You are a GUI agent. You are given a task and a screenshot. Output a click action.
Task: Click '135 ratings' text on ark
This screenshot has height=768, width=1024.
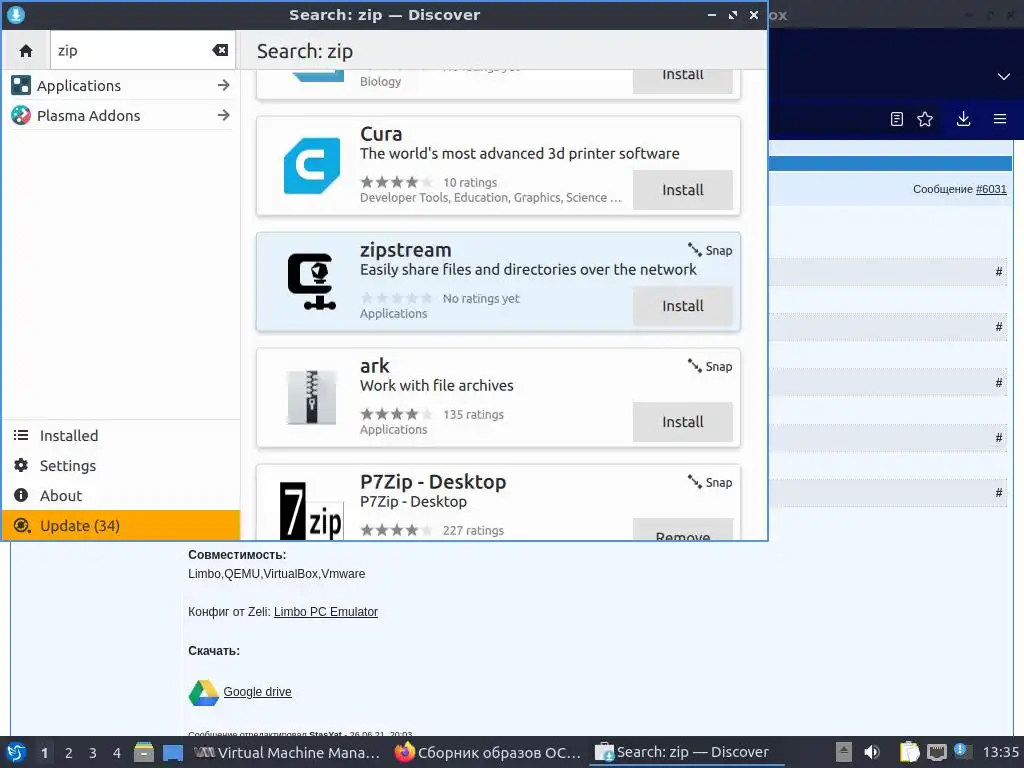pyautogui.click(x=473, y=415)
